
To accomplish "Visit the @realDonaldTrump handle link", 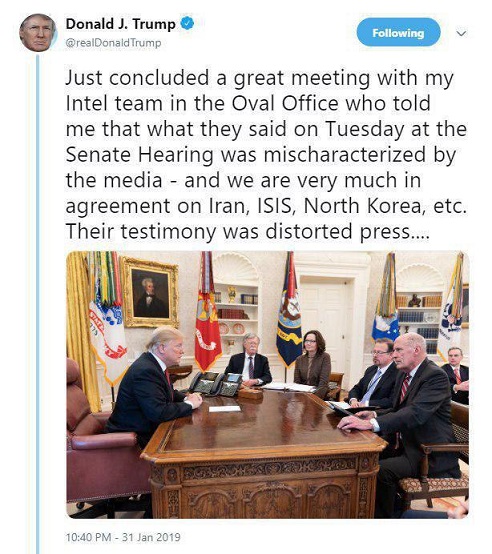I will pos(113,43).
